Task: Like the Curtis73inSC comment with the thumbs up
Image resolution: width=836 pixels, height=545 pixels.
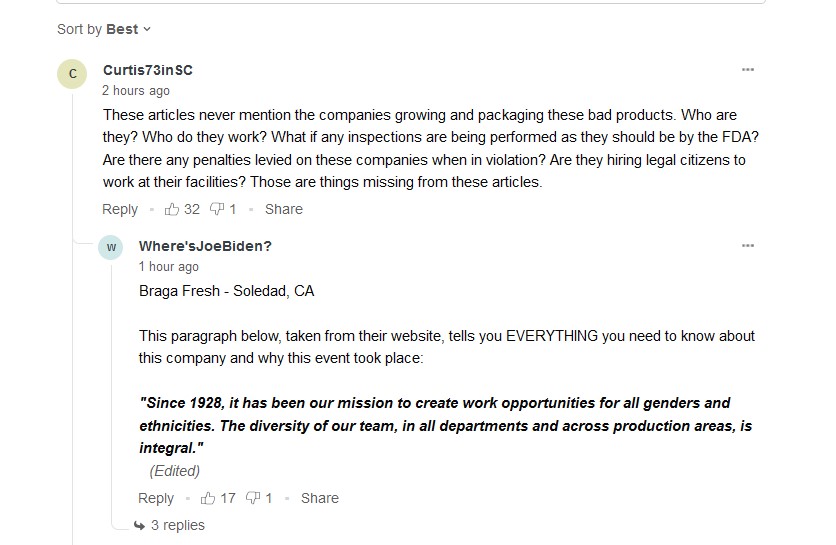Action: [172, 209]
